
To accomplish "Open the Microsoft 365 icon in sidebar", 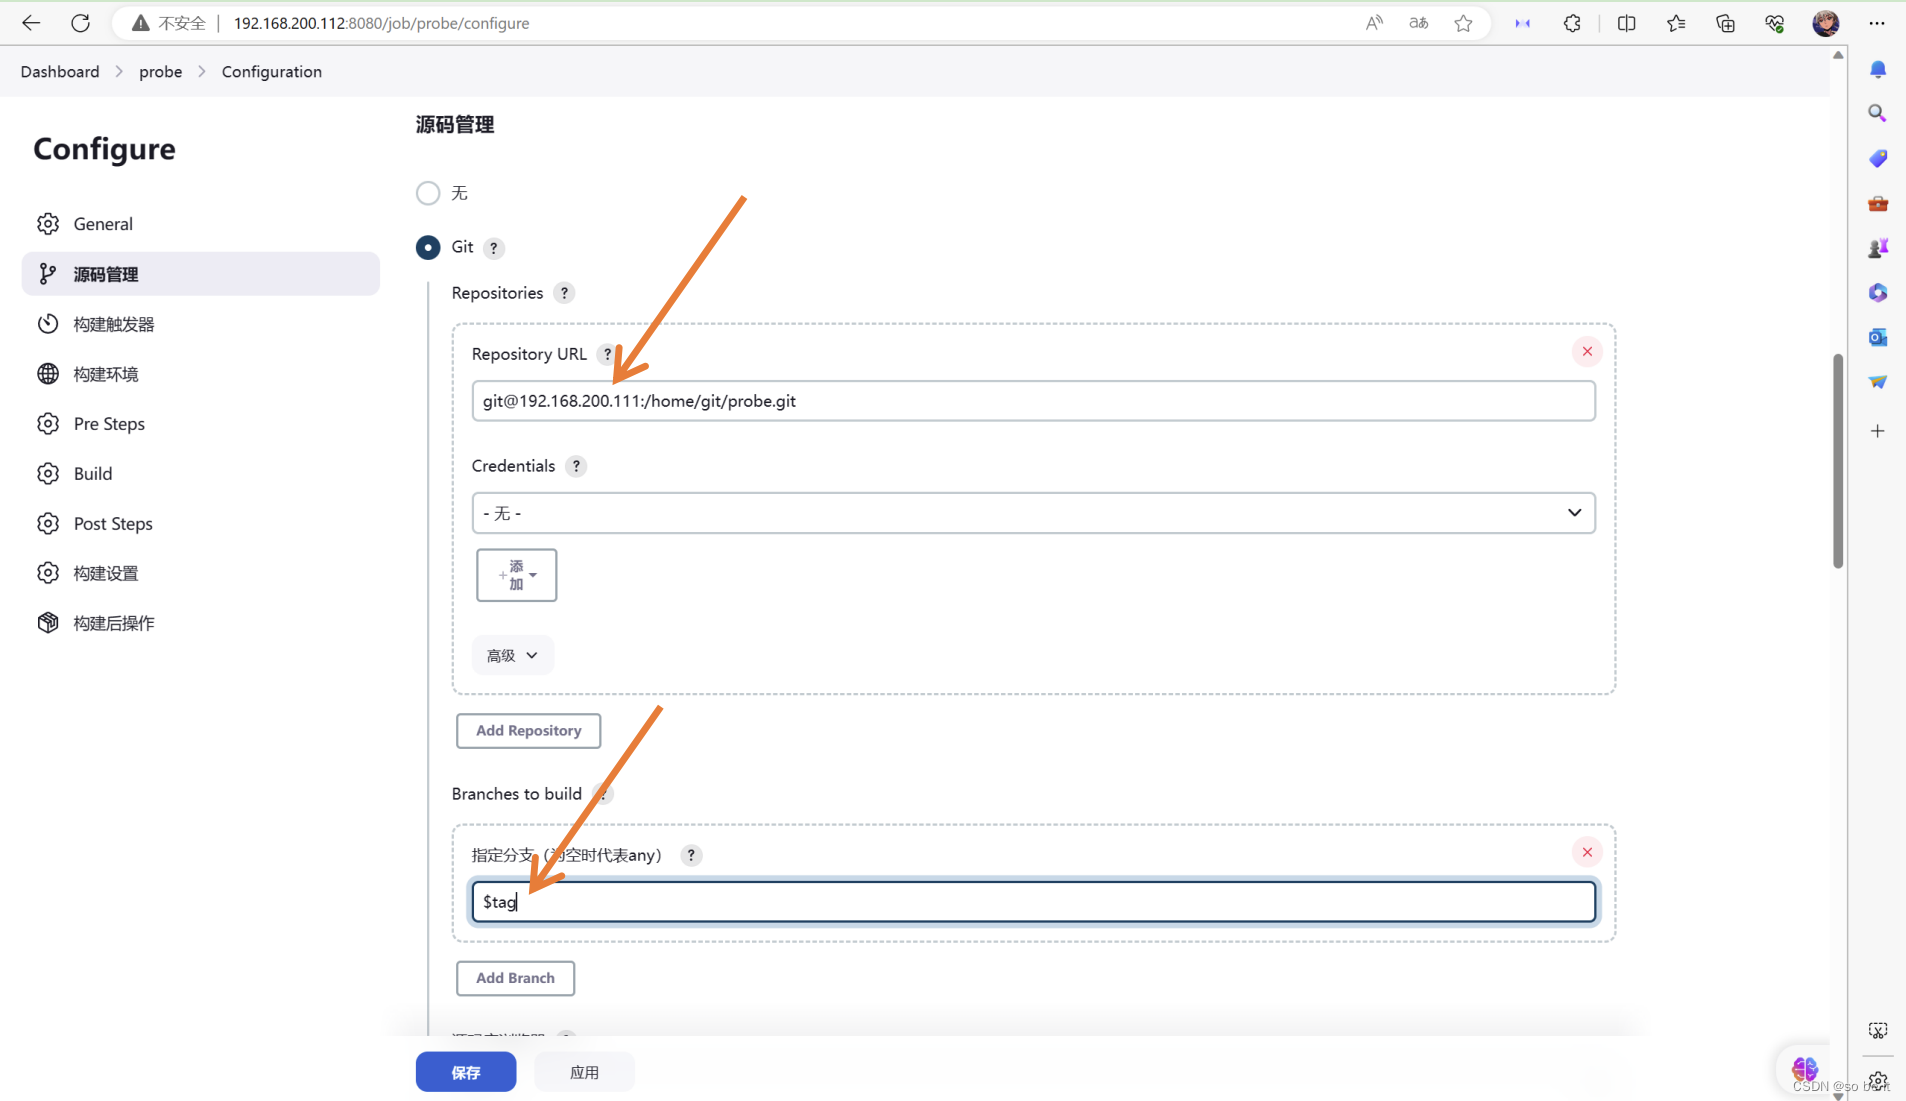I will coord(1878,292).
